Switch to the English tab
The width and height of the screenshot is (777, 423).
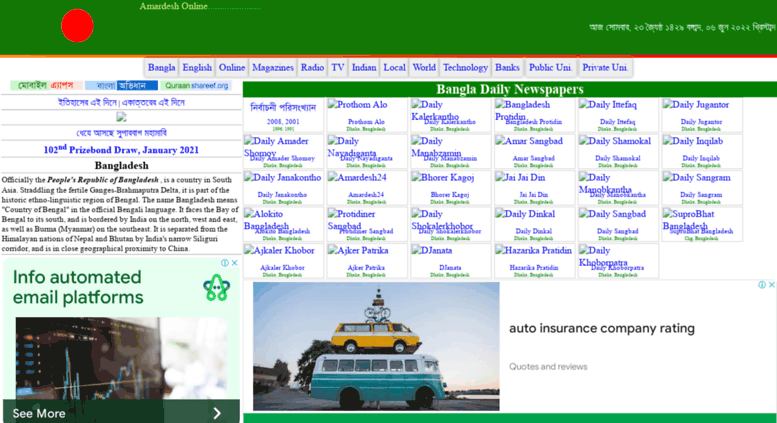click(x=197, y=68)
